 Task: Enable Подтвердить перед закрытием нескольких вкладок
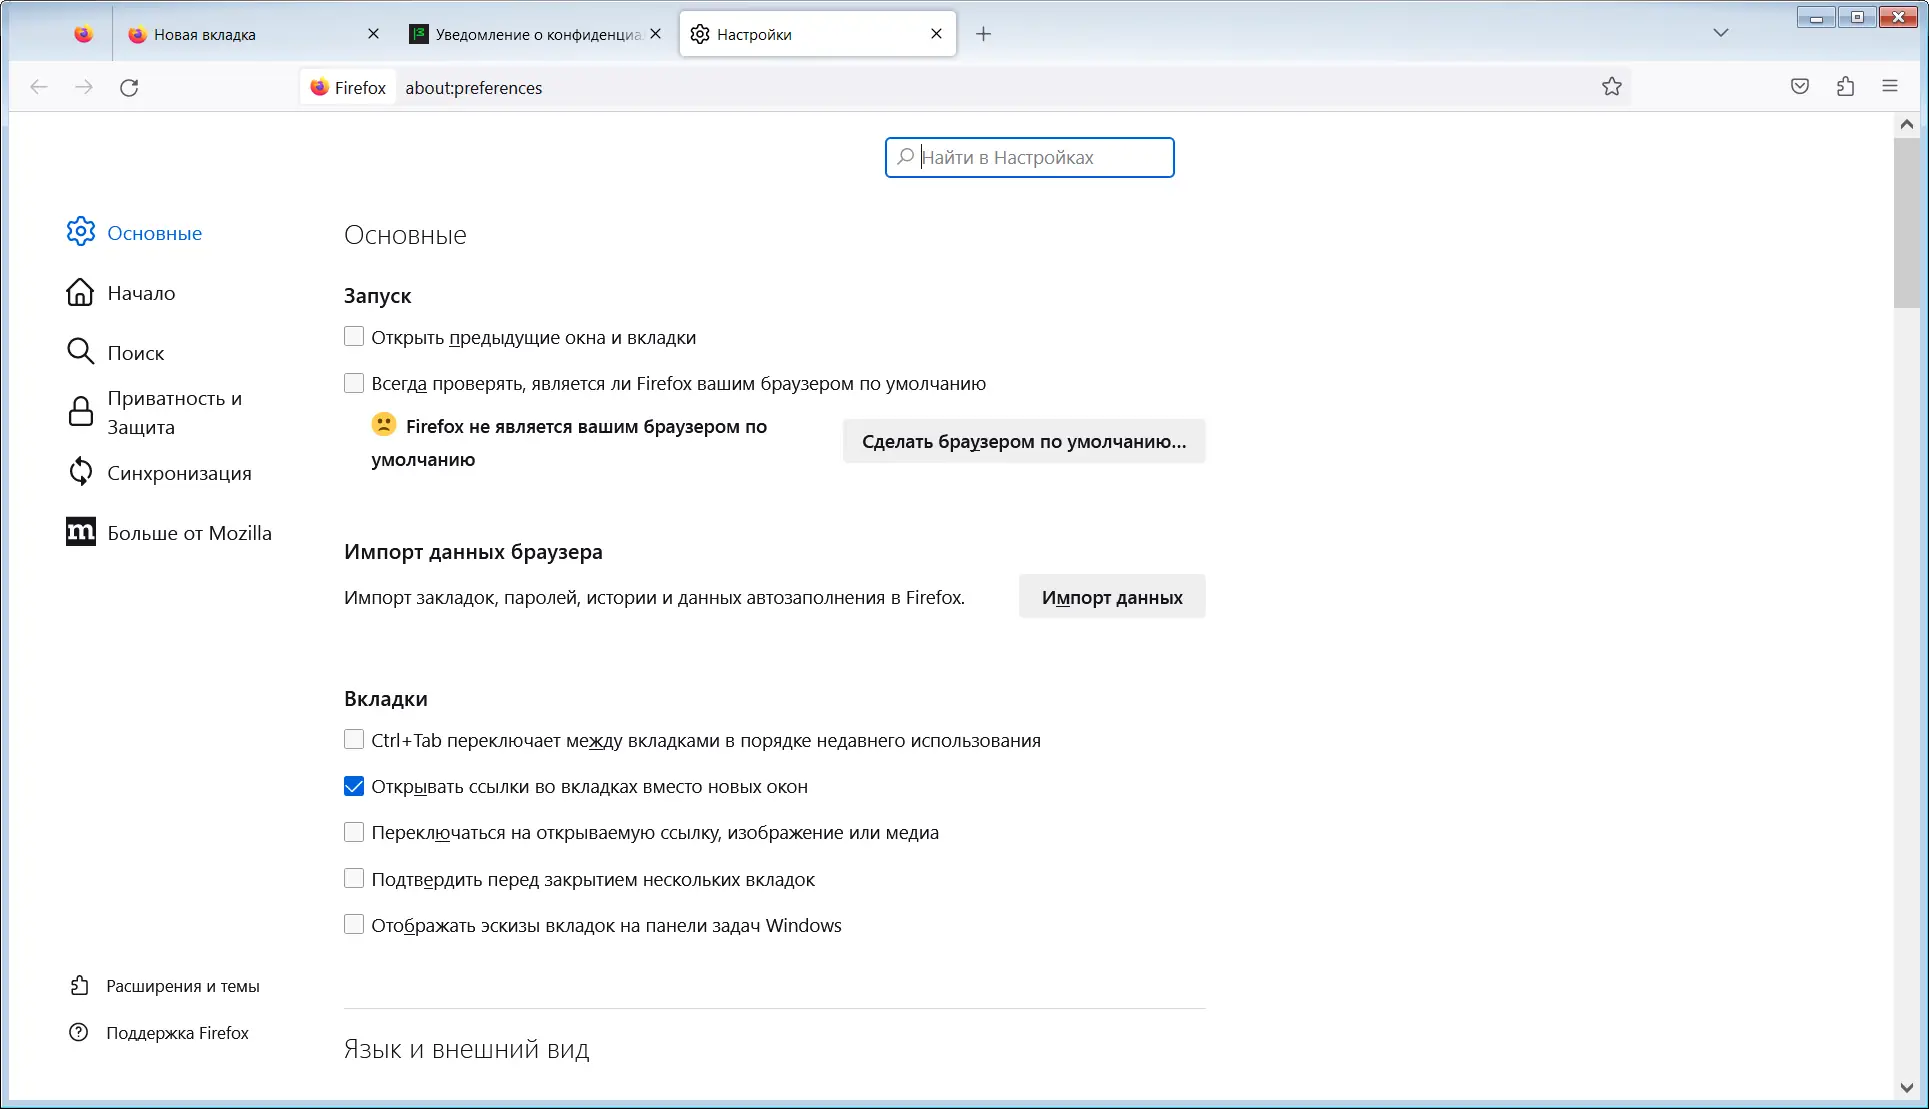(x=354, y=879)
